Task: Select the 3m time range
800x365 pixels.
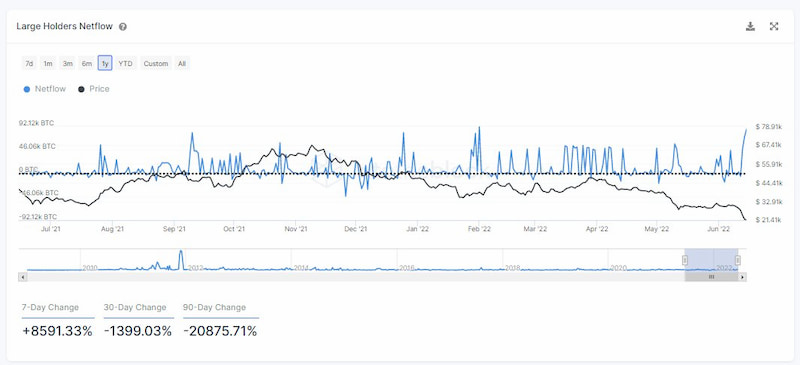Action: pyautogui.click(x=67, y=64)
